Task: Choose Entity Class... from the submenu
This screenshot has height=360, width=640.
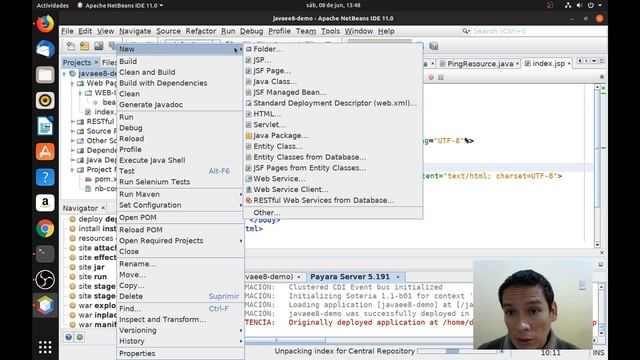Action: [x=333, y=146]
